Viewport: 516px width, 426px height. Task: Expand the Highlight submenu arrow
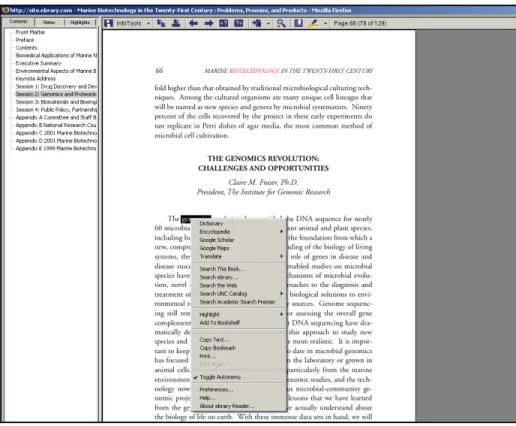pyautogui.click(x=282, y=314)
